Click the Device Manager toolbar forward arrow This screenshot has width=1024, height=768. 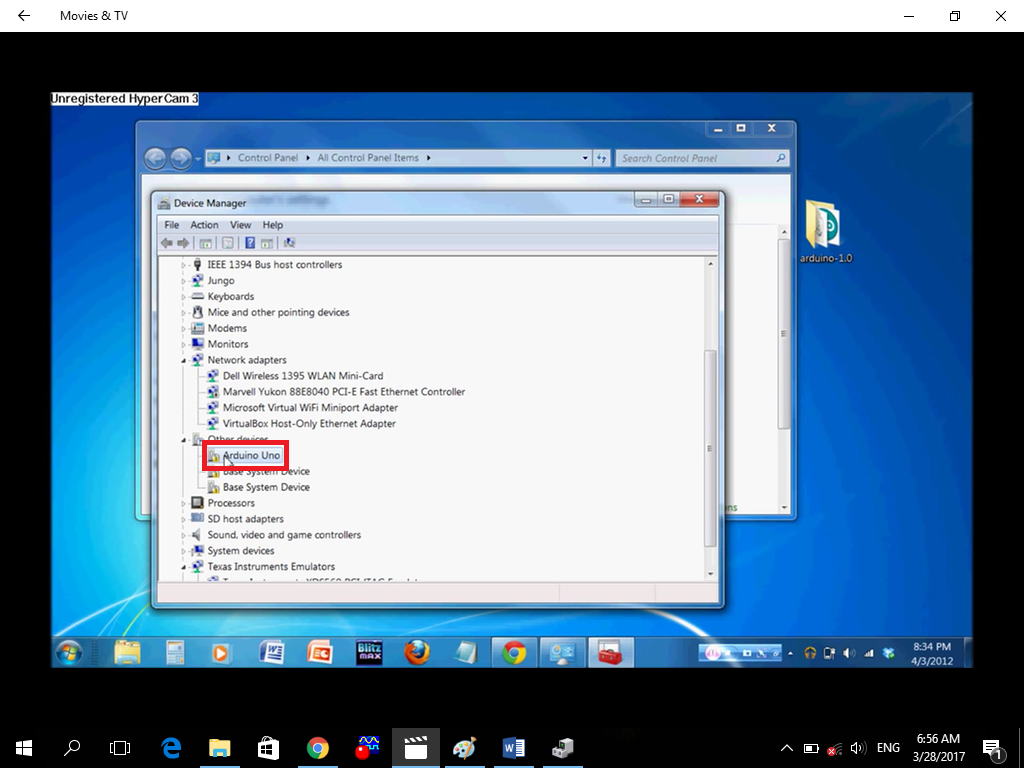pos(184,243)
